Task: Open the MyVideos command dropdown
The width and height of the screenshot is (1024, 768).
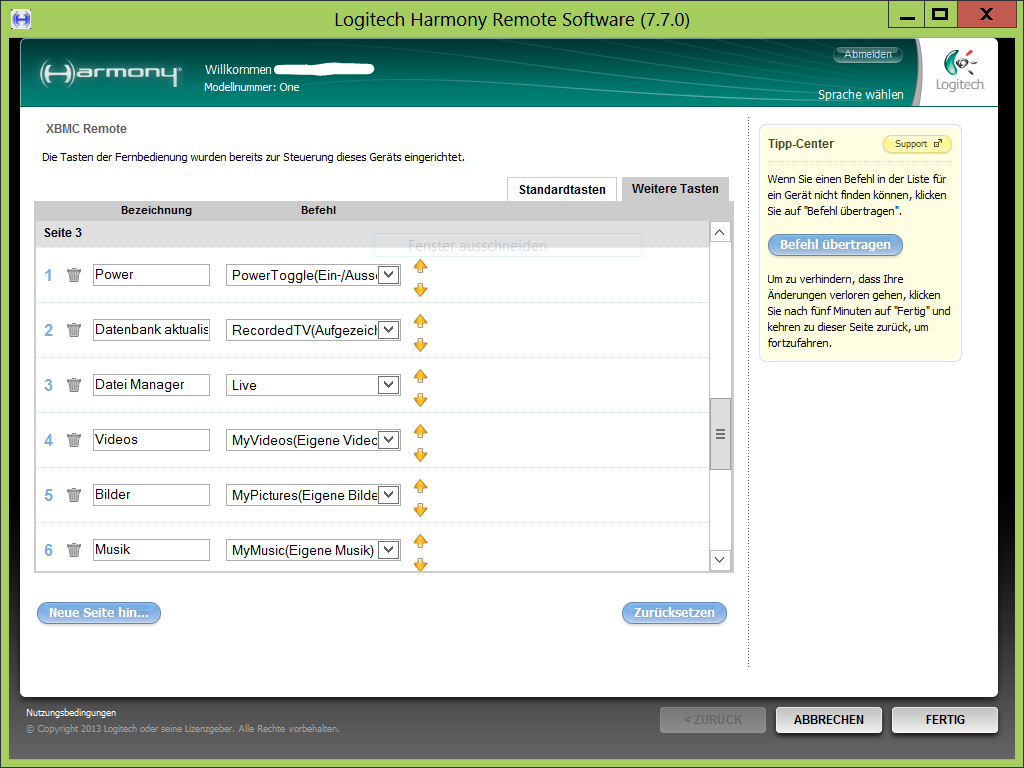Action: [389, 440]
